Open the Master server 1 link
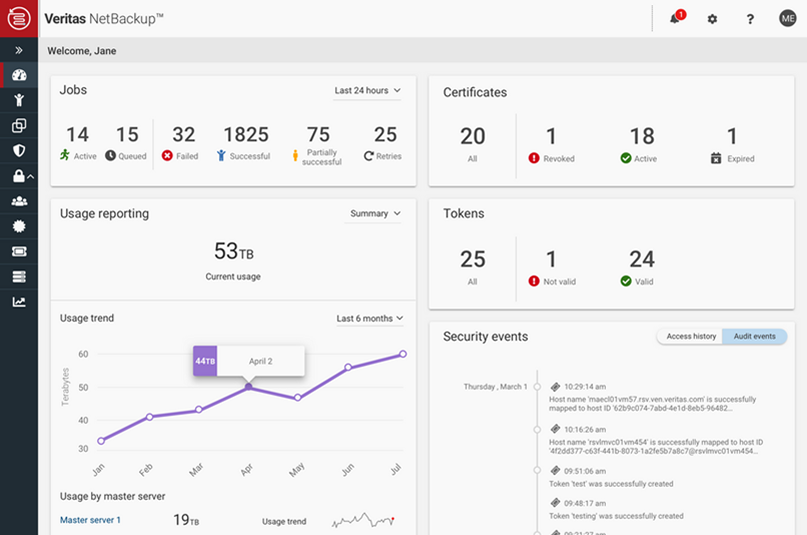 coord(90,520)
